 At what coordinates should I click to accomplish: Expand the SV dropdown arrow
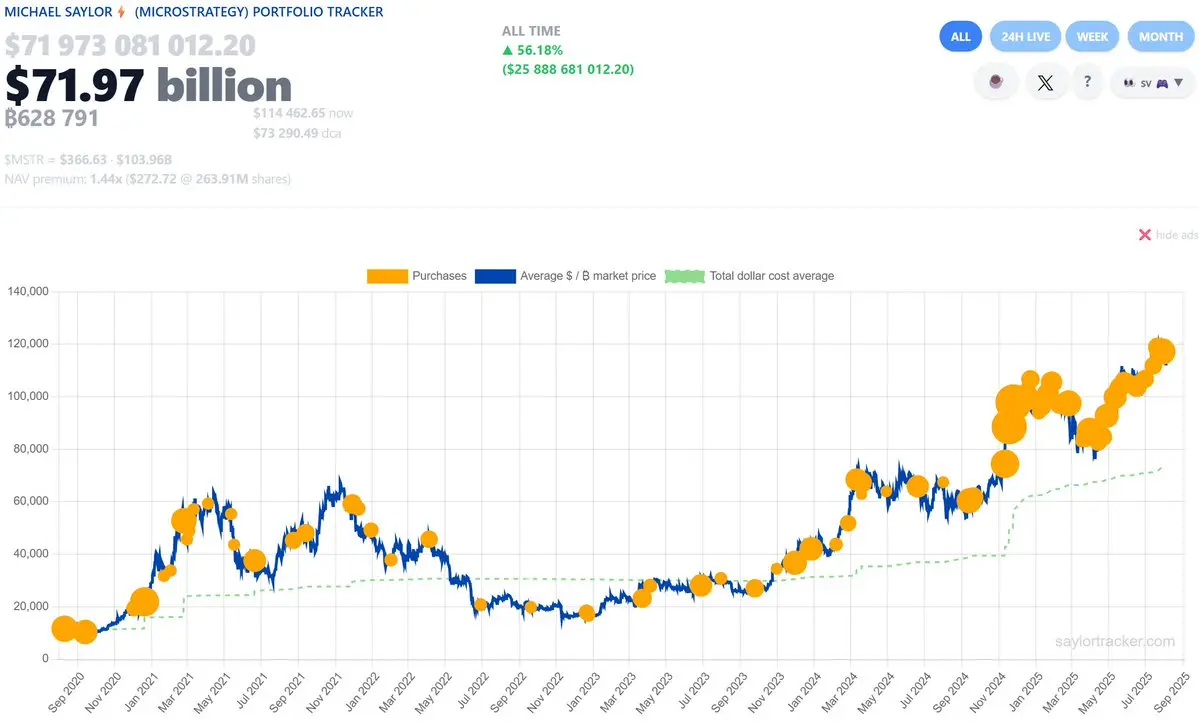[1178, 83]
